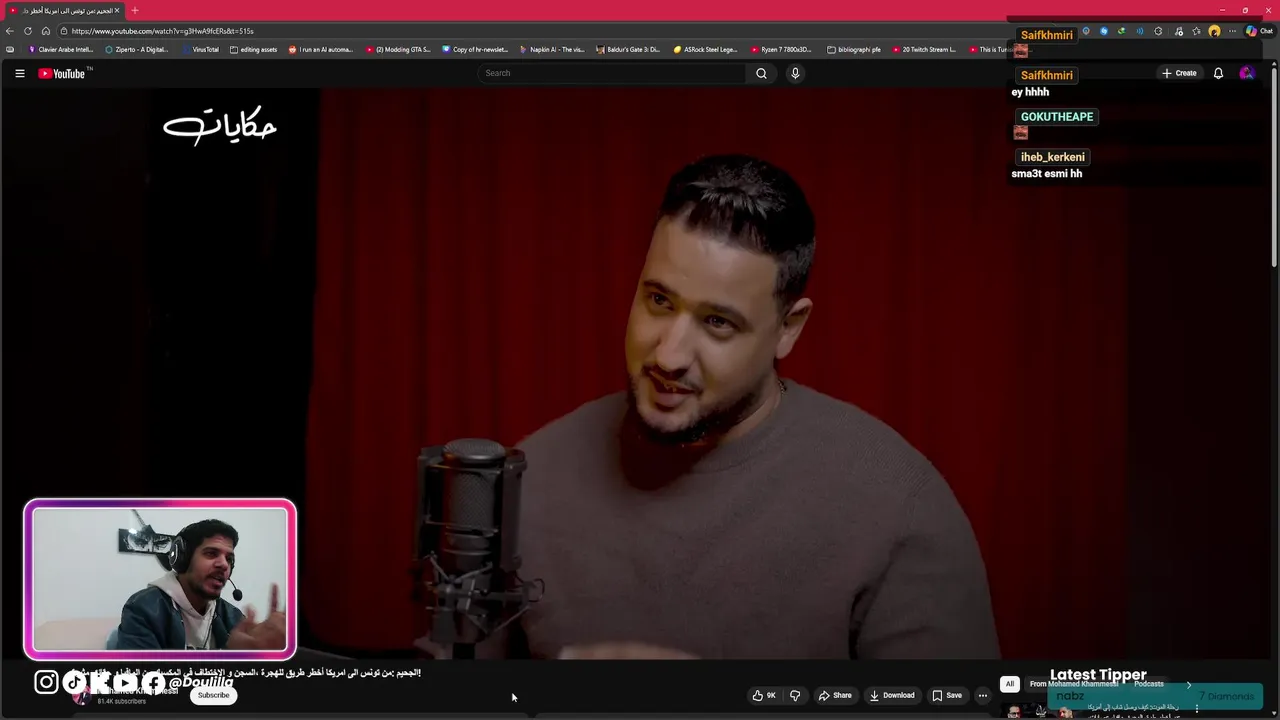Click the read aloud sound icon in toolbar
Image resolution: width=1280 pixels, height=720 pixels.
[1139, 31]
